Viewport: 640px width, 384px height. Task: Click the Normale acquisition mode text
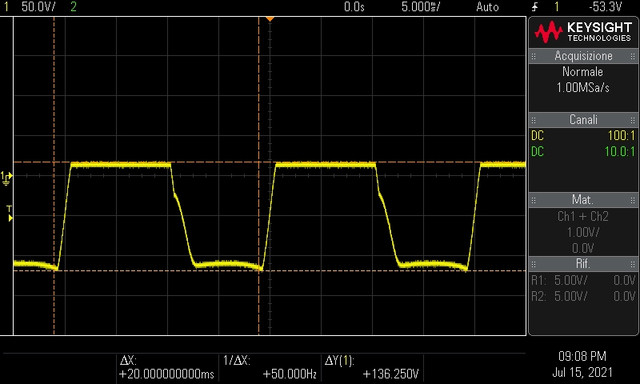tap(582, 72)
